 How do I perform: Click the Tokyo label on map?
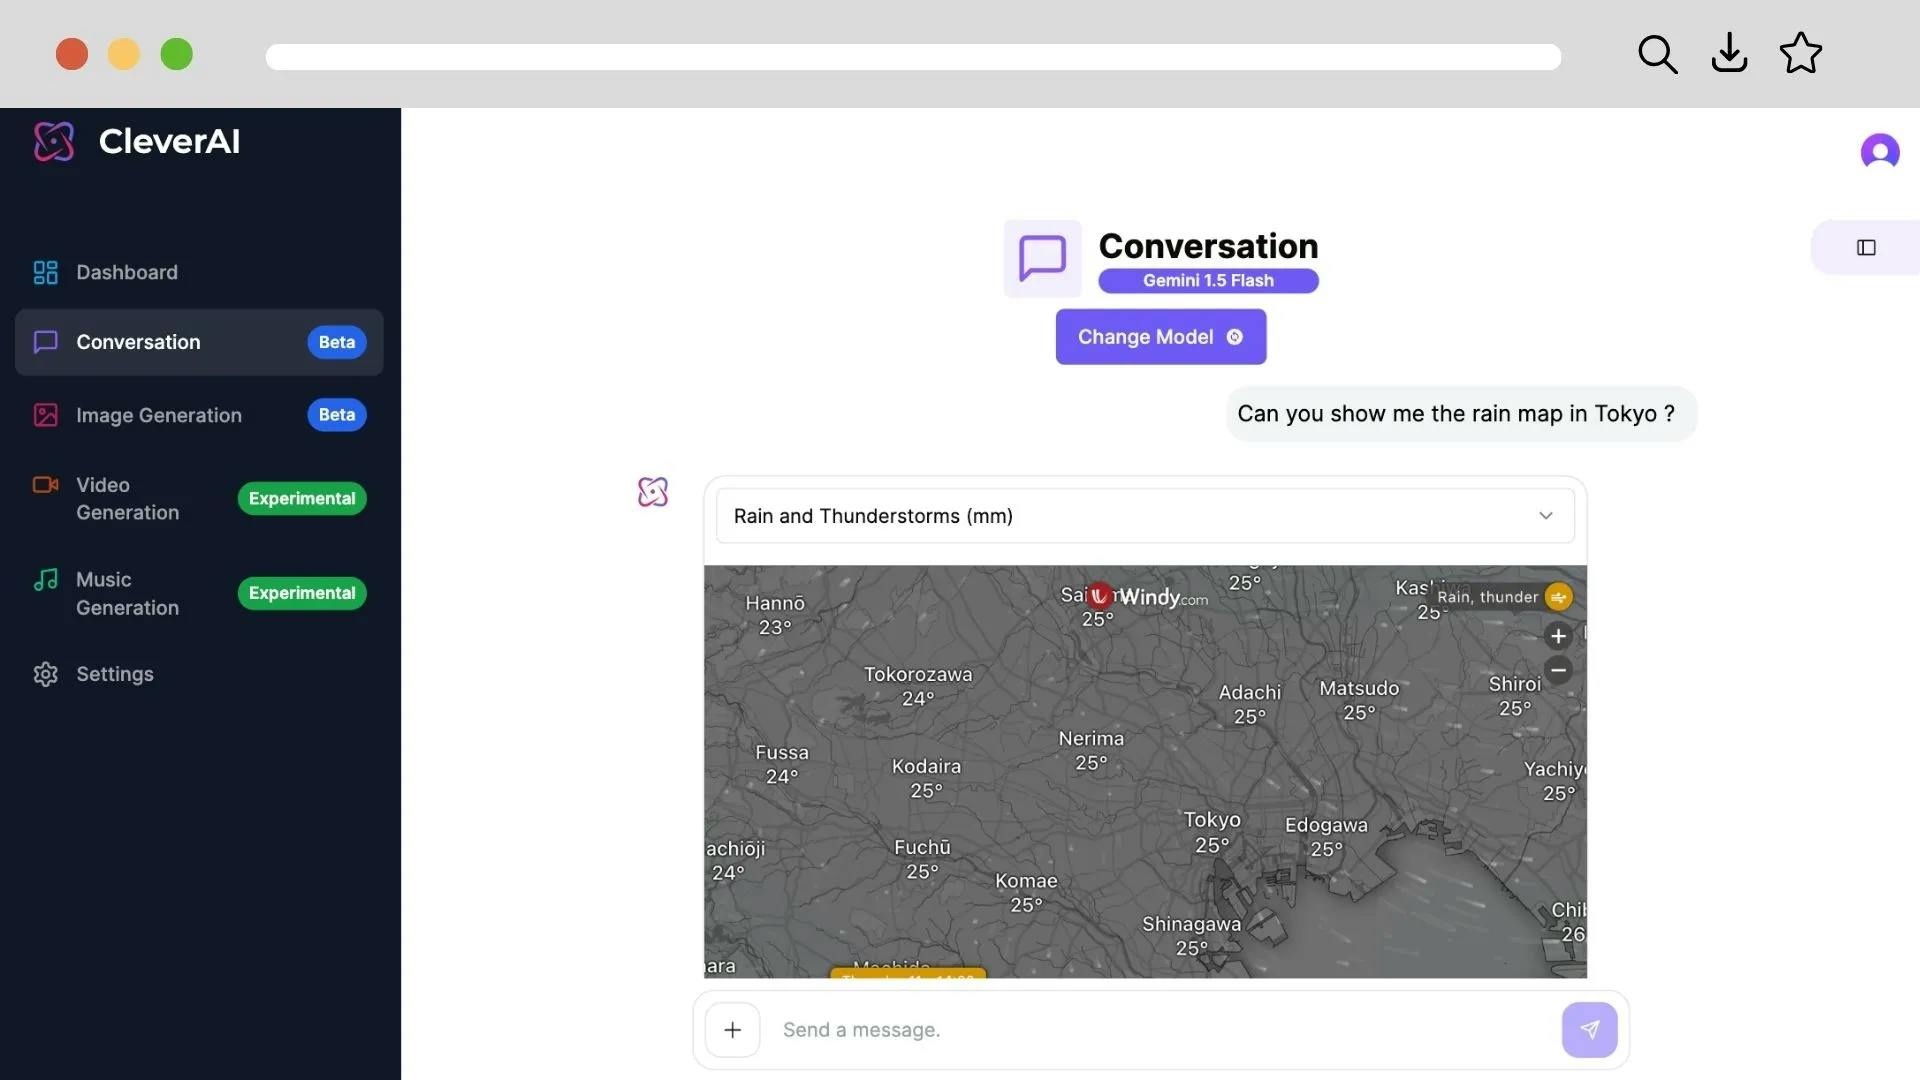(x=1212, y=820)
